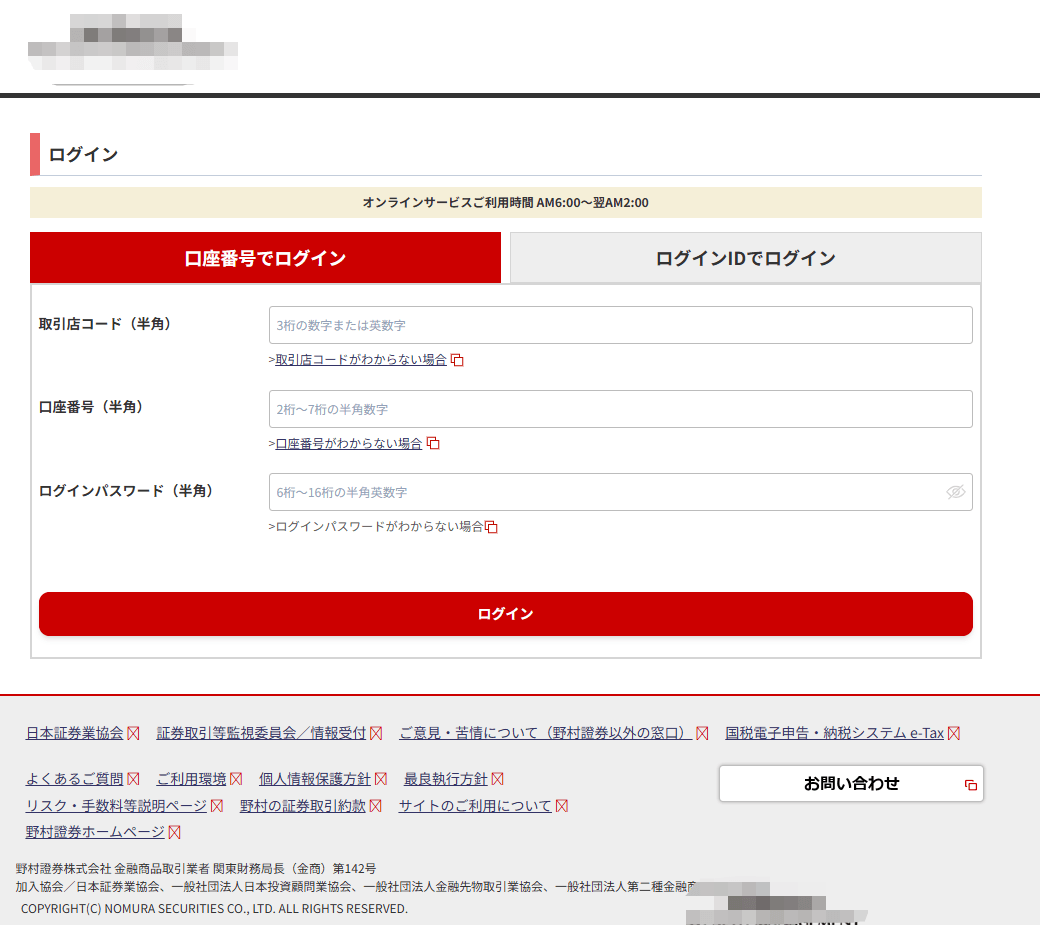1040x925 pixels.
Task: Switch to the ログインIDでログイン tab
Action: 745,257
